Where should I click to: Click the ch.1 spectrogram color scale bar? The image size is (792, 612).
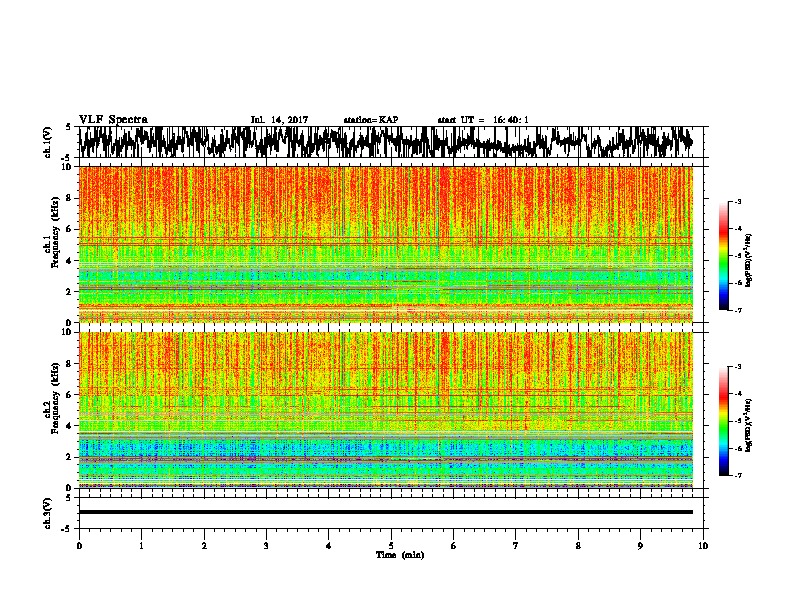(x=724, y=256)
